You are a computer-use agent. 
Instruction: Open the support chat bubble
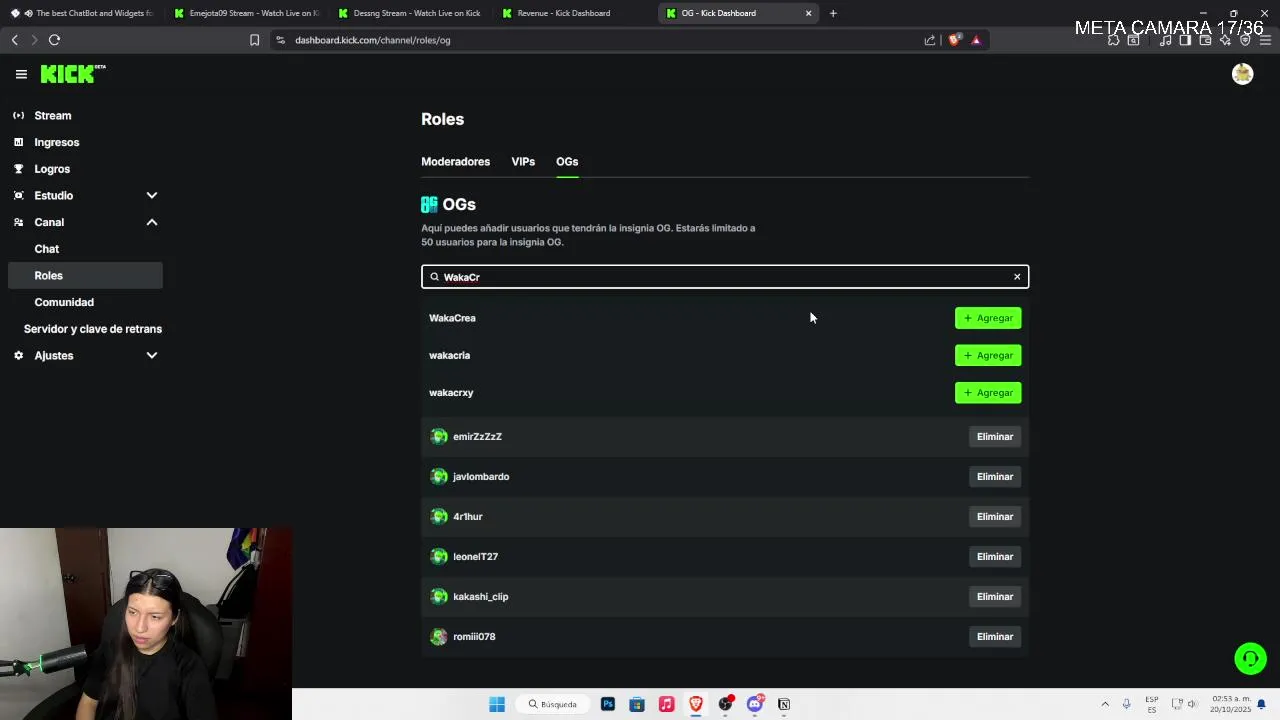[1250, 658]
